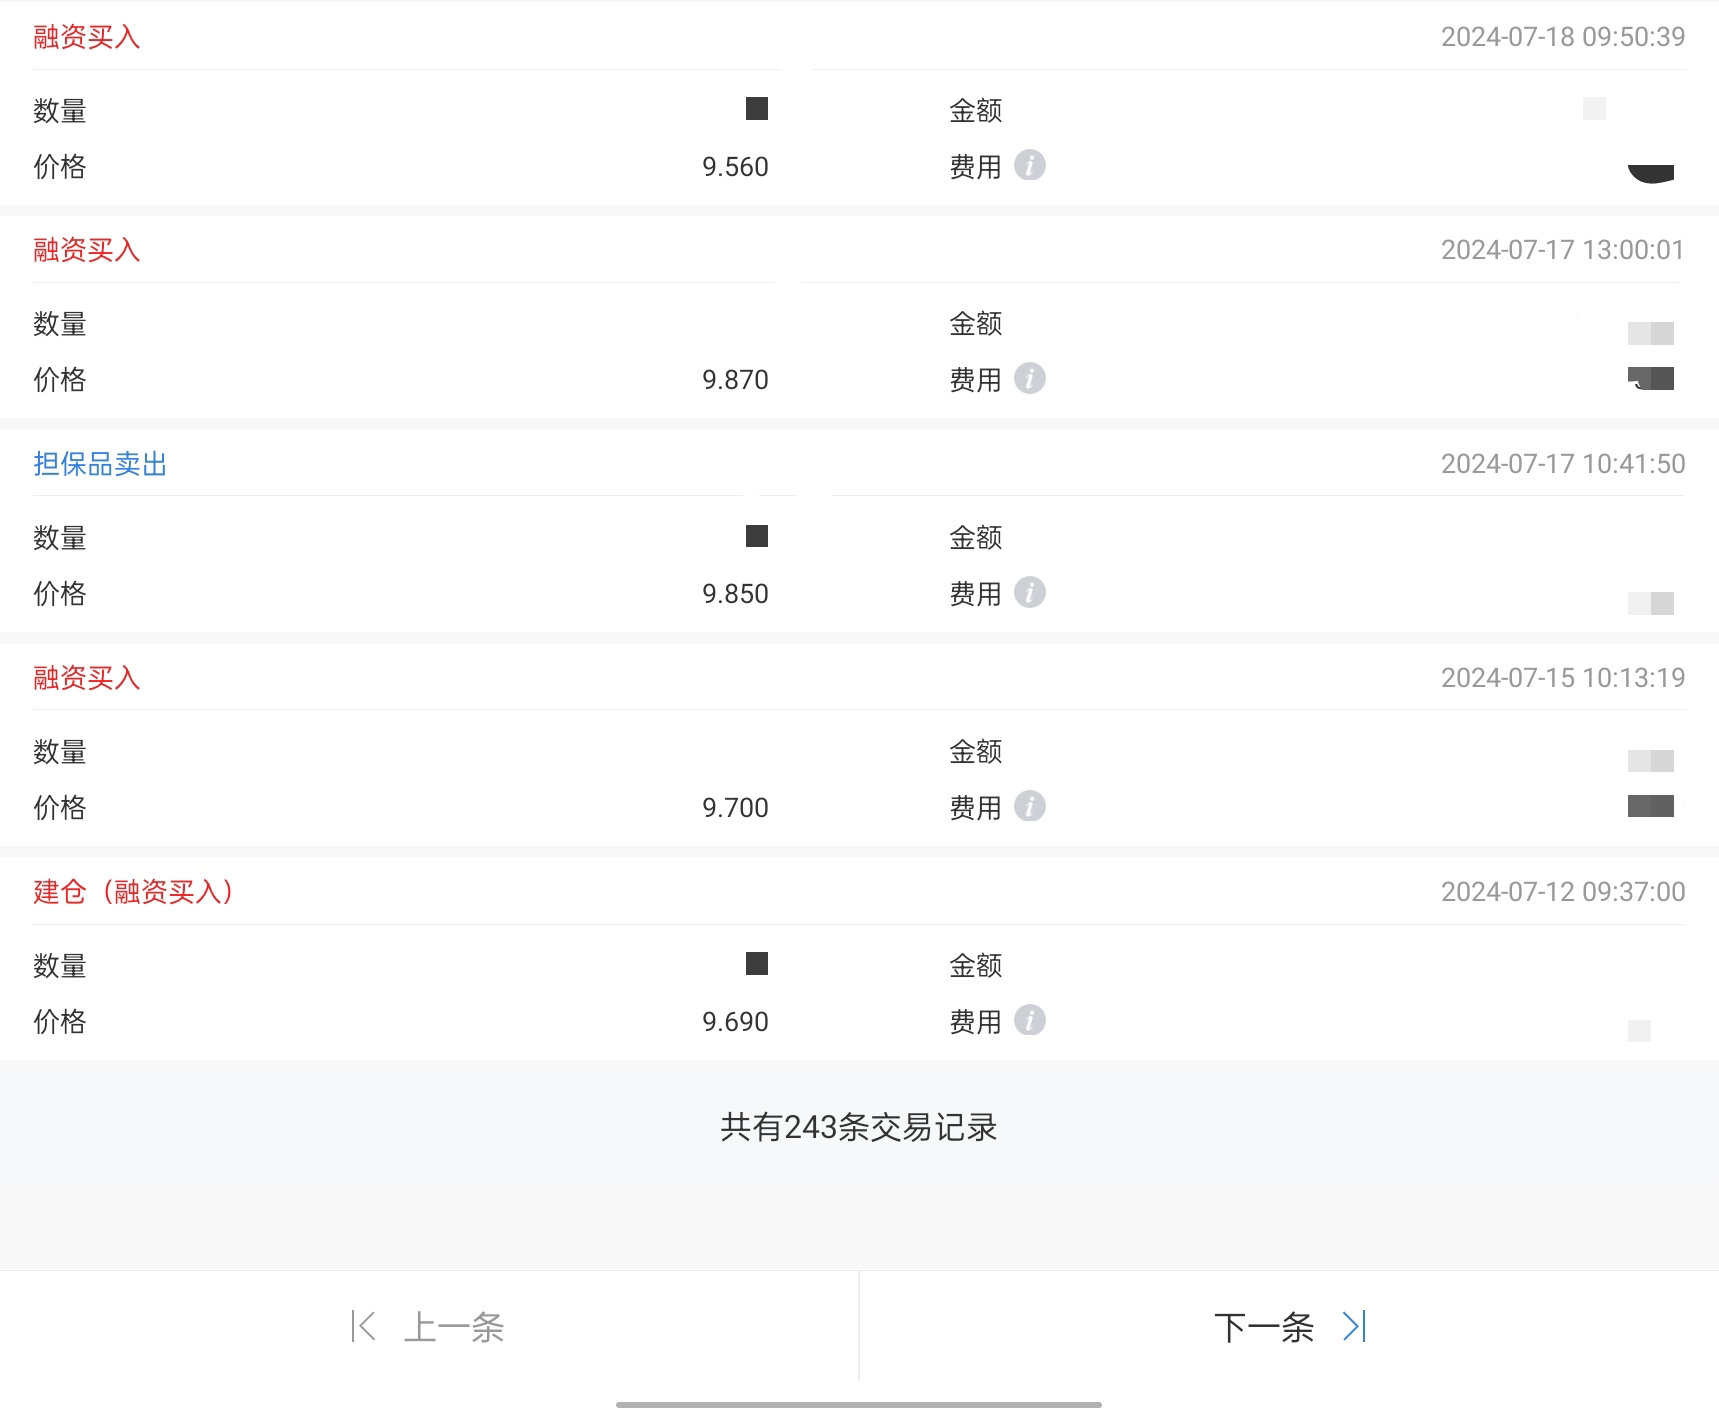1719x1424 pixels.
Task: Open 建仓（融资买入）transaction entry
Action: [133, 892]
